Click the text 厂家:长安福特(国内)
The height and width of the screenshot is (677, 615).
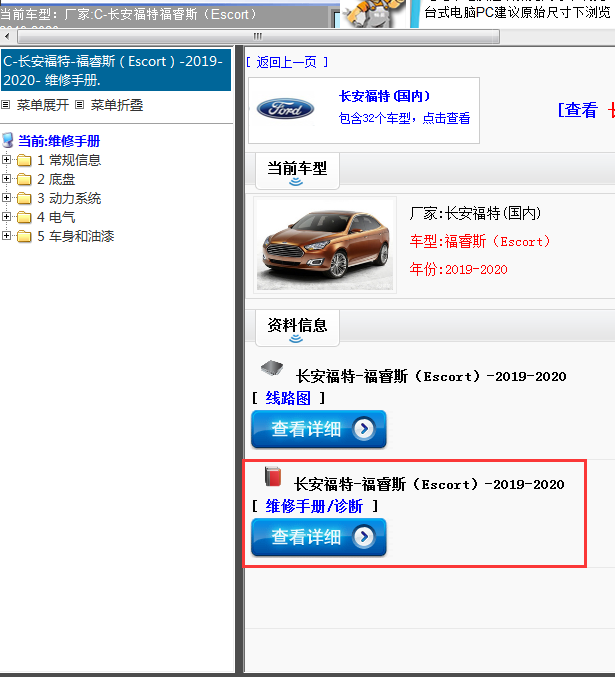click(475, 213)
